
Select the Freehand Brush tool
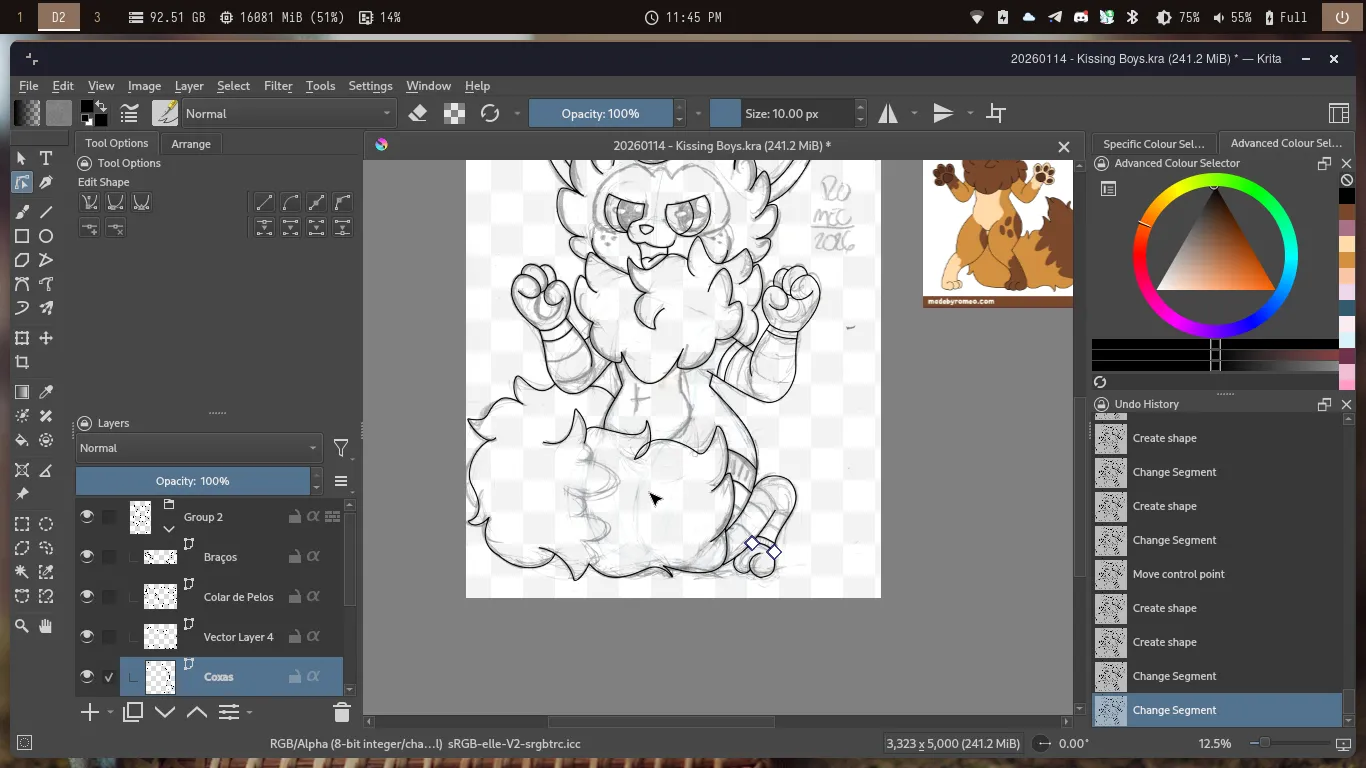[22, 212]
